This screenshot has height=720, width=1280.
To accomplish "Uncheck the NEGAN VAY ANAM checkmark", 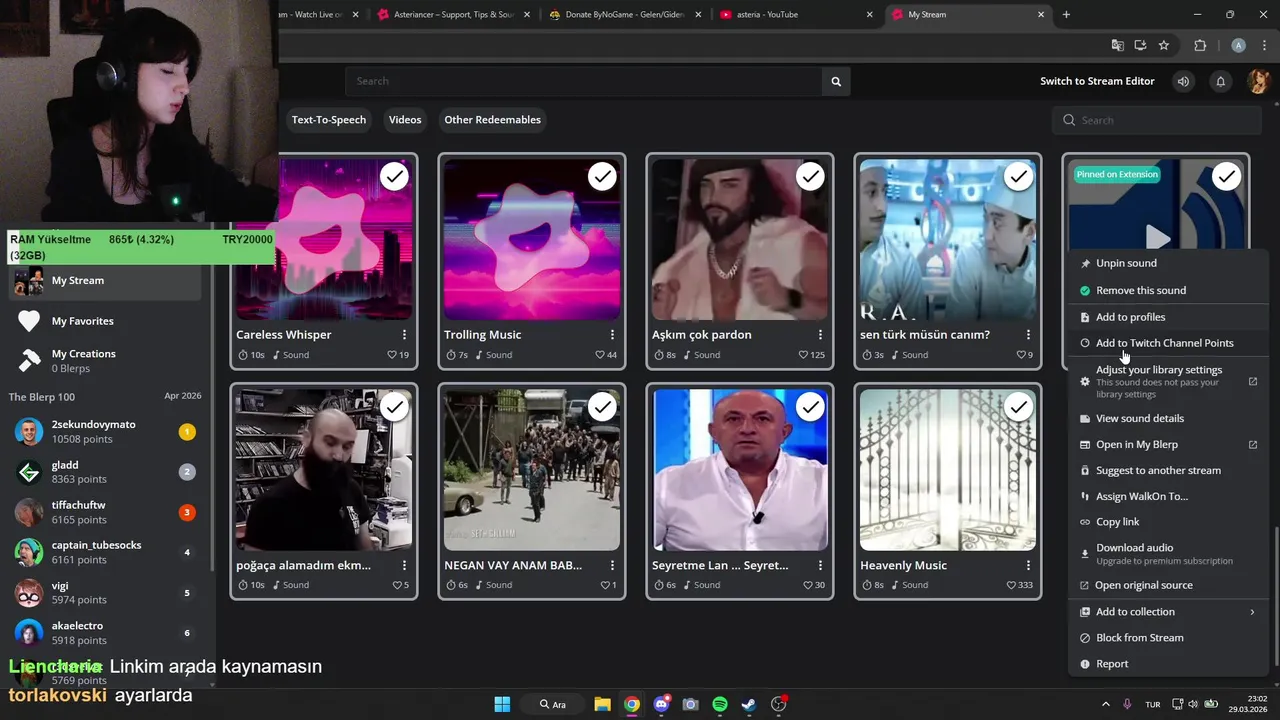I will 602,407.
